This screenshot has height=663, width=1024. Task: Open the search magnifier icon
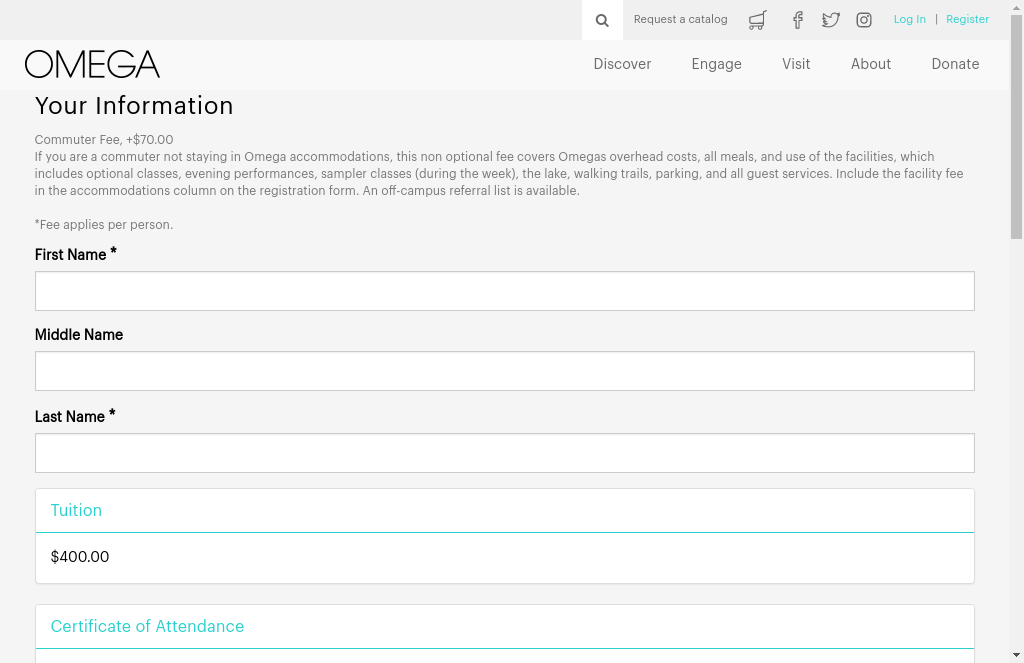602,20
